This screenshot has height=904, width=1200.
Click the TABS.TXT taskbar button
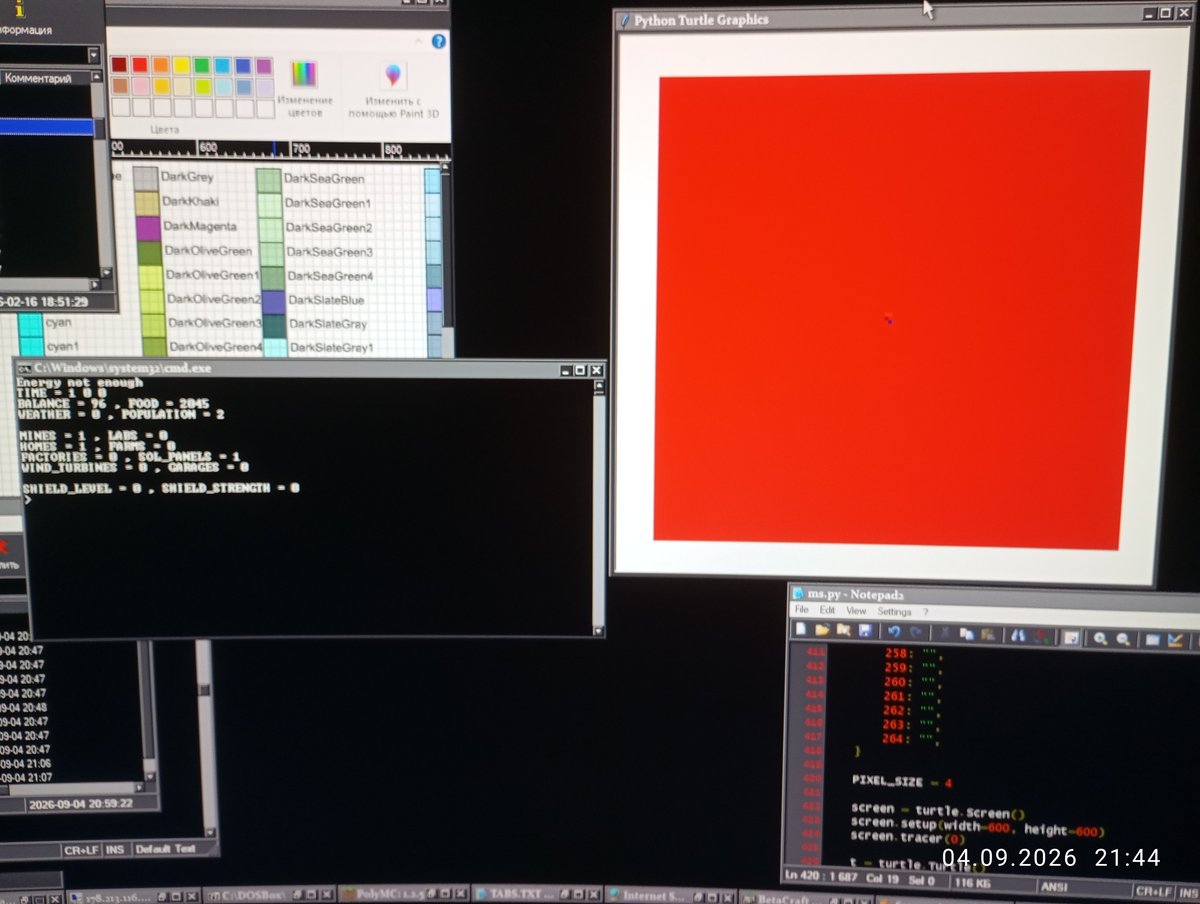(538, 895)
